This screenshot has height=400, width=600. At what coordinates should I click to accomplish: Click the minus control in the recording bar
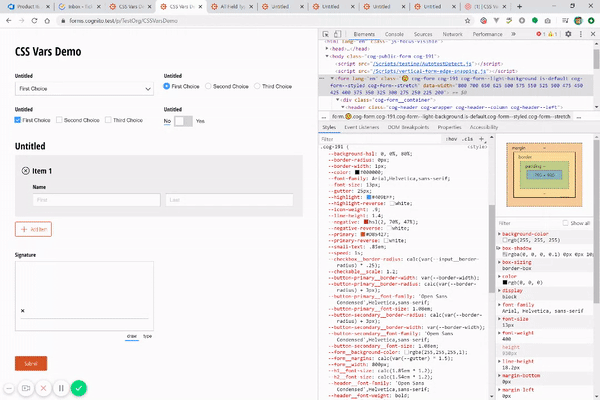click(x=9, y=389)
